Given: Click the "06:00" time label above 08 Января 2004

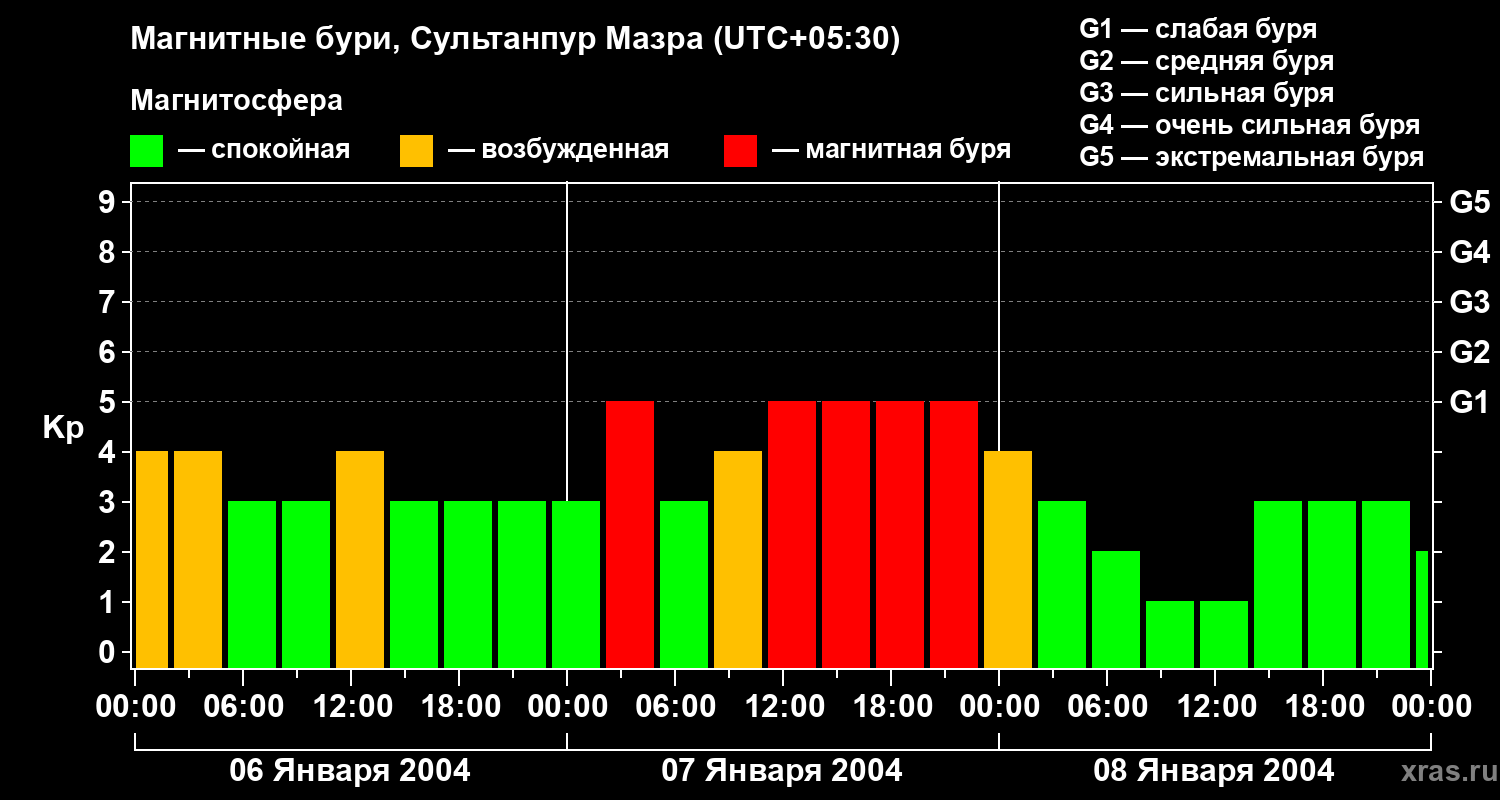Looking at the screenshot, I should tap(1108, 707).
